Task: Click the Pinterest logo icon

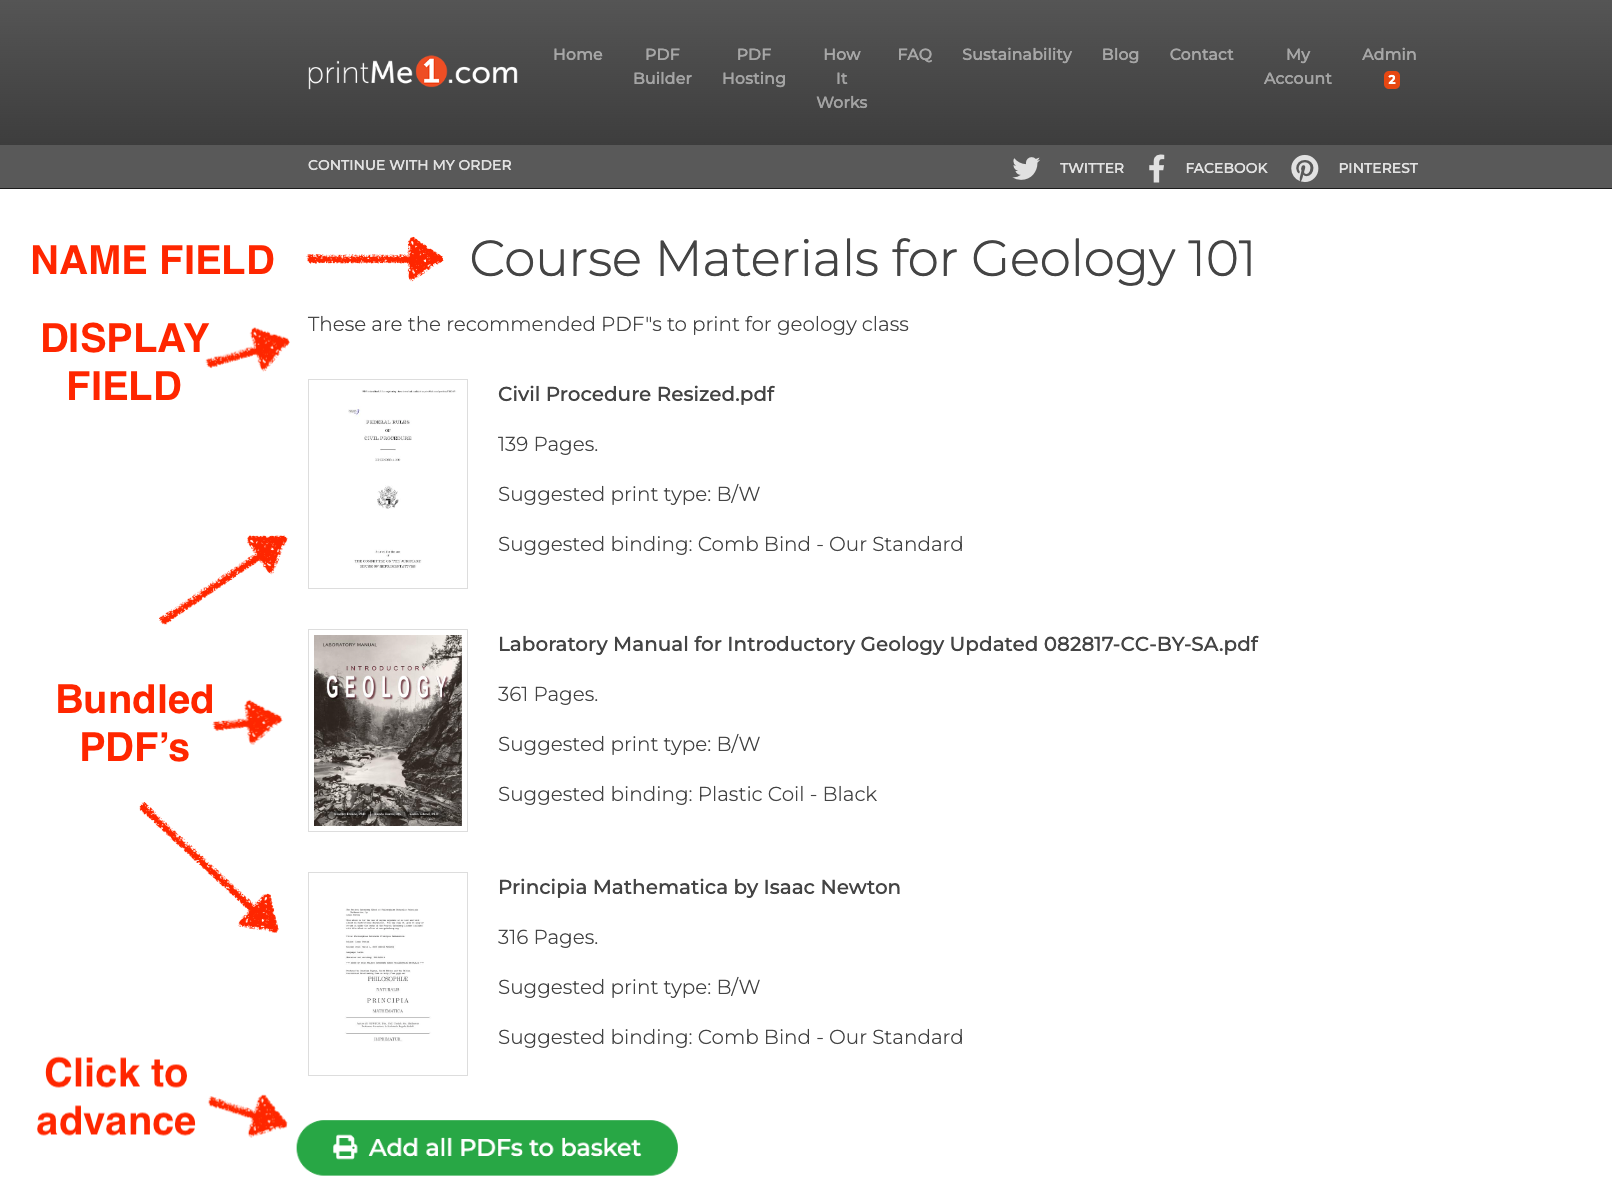Action: [x=1304, y=168]
